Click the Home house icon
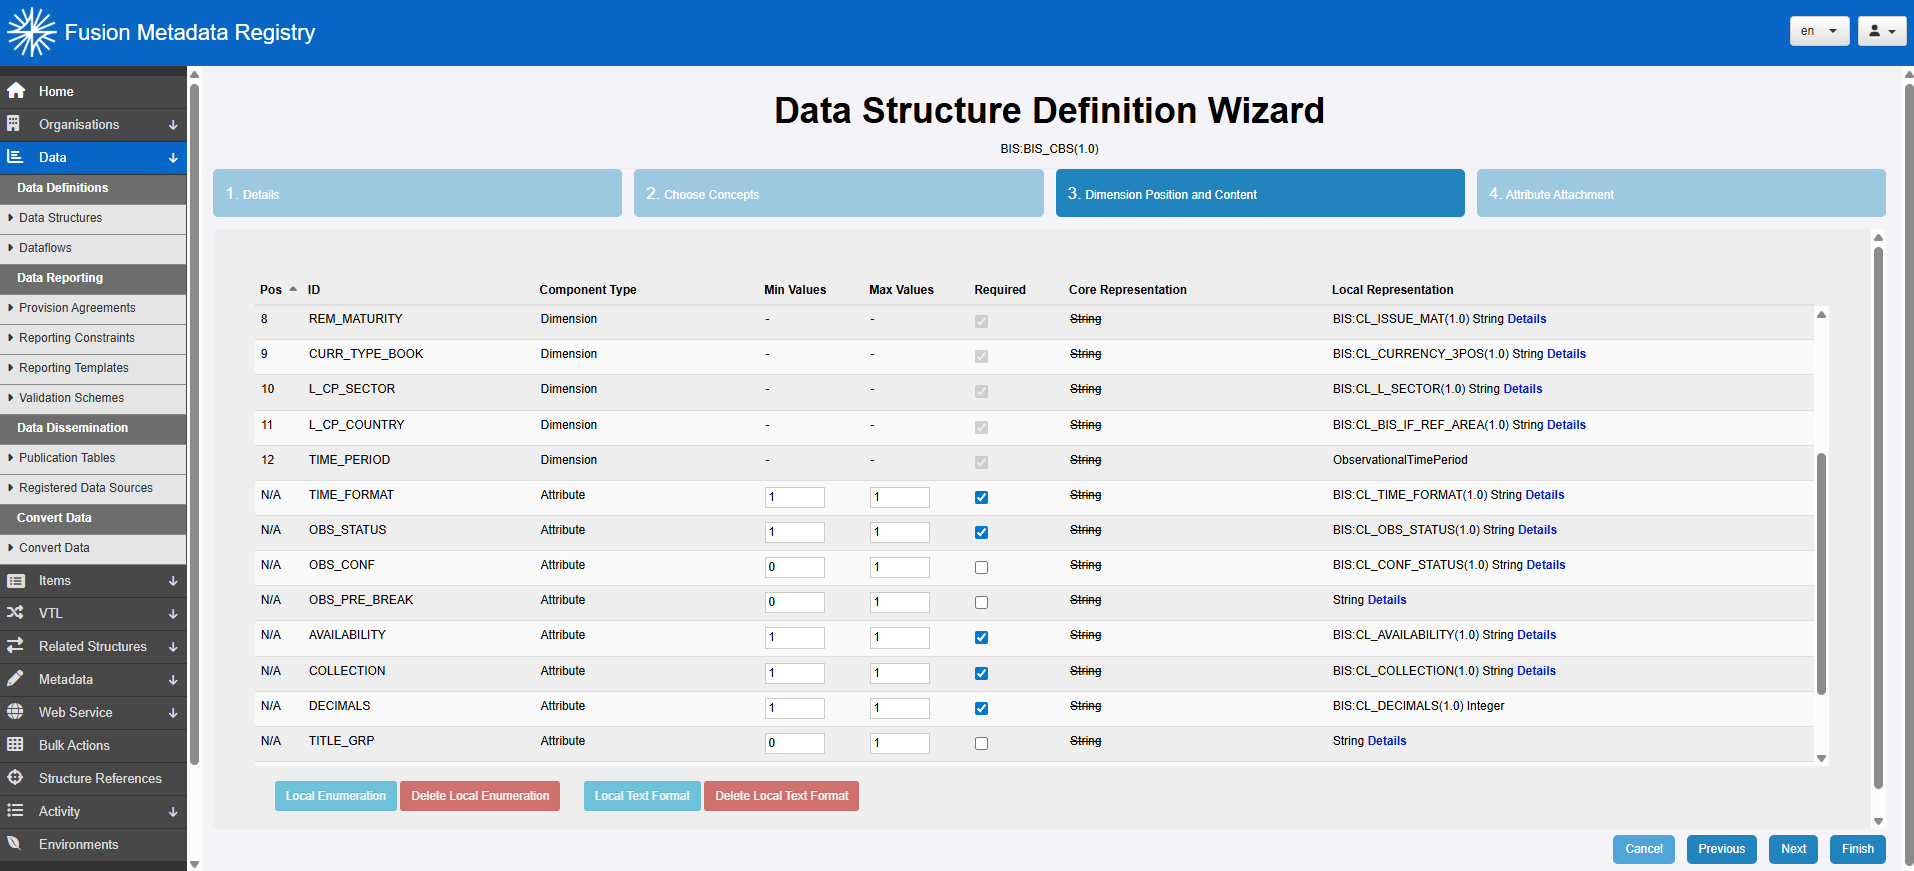1914x871 pixels. (x=15, y=91)
